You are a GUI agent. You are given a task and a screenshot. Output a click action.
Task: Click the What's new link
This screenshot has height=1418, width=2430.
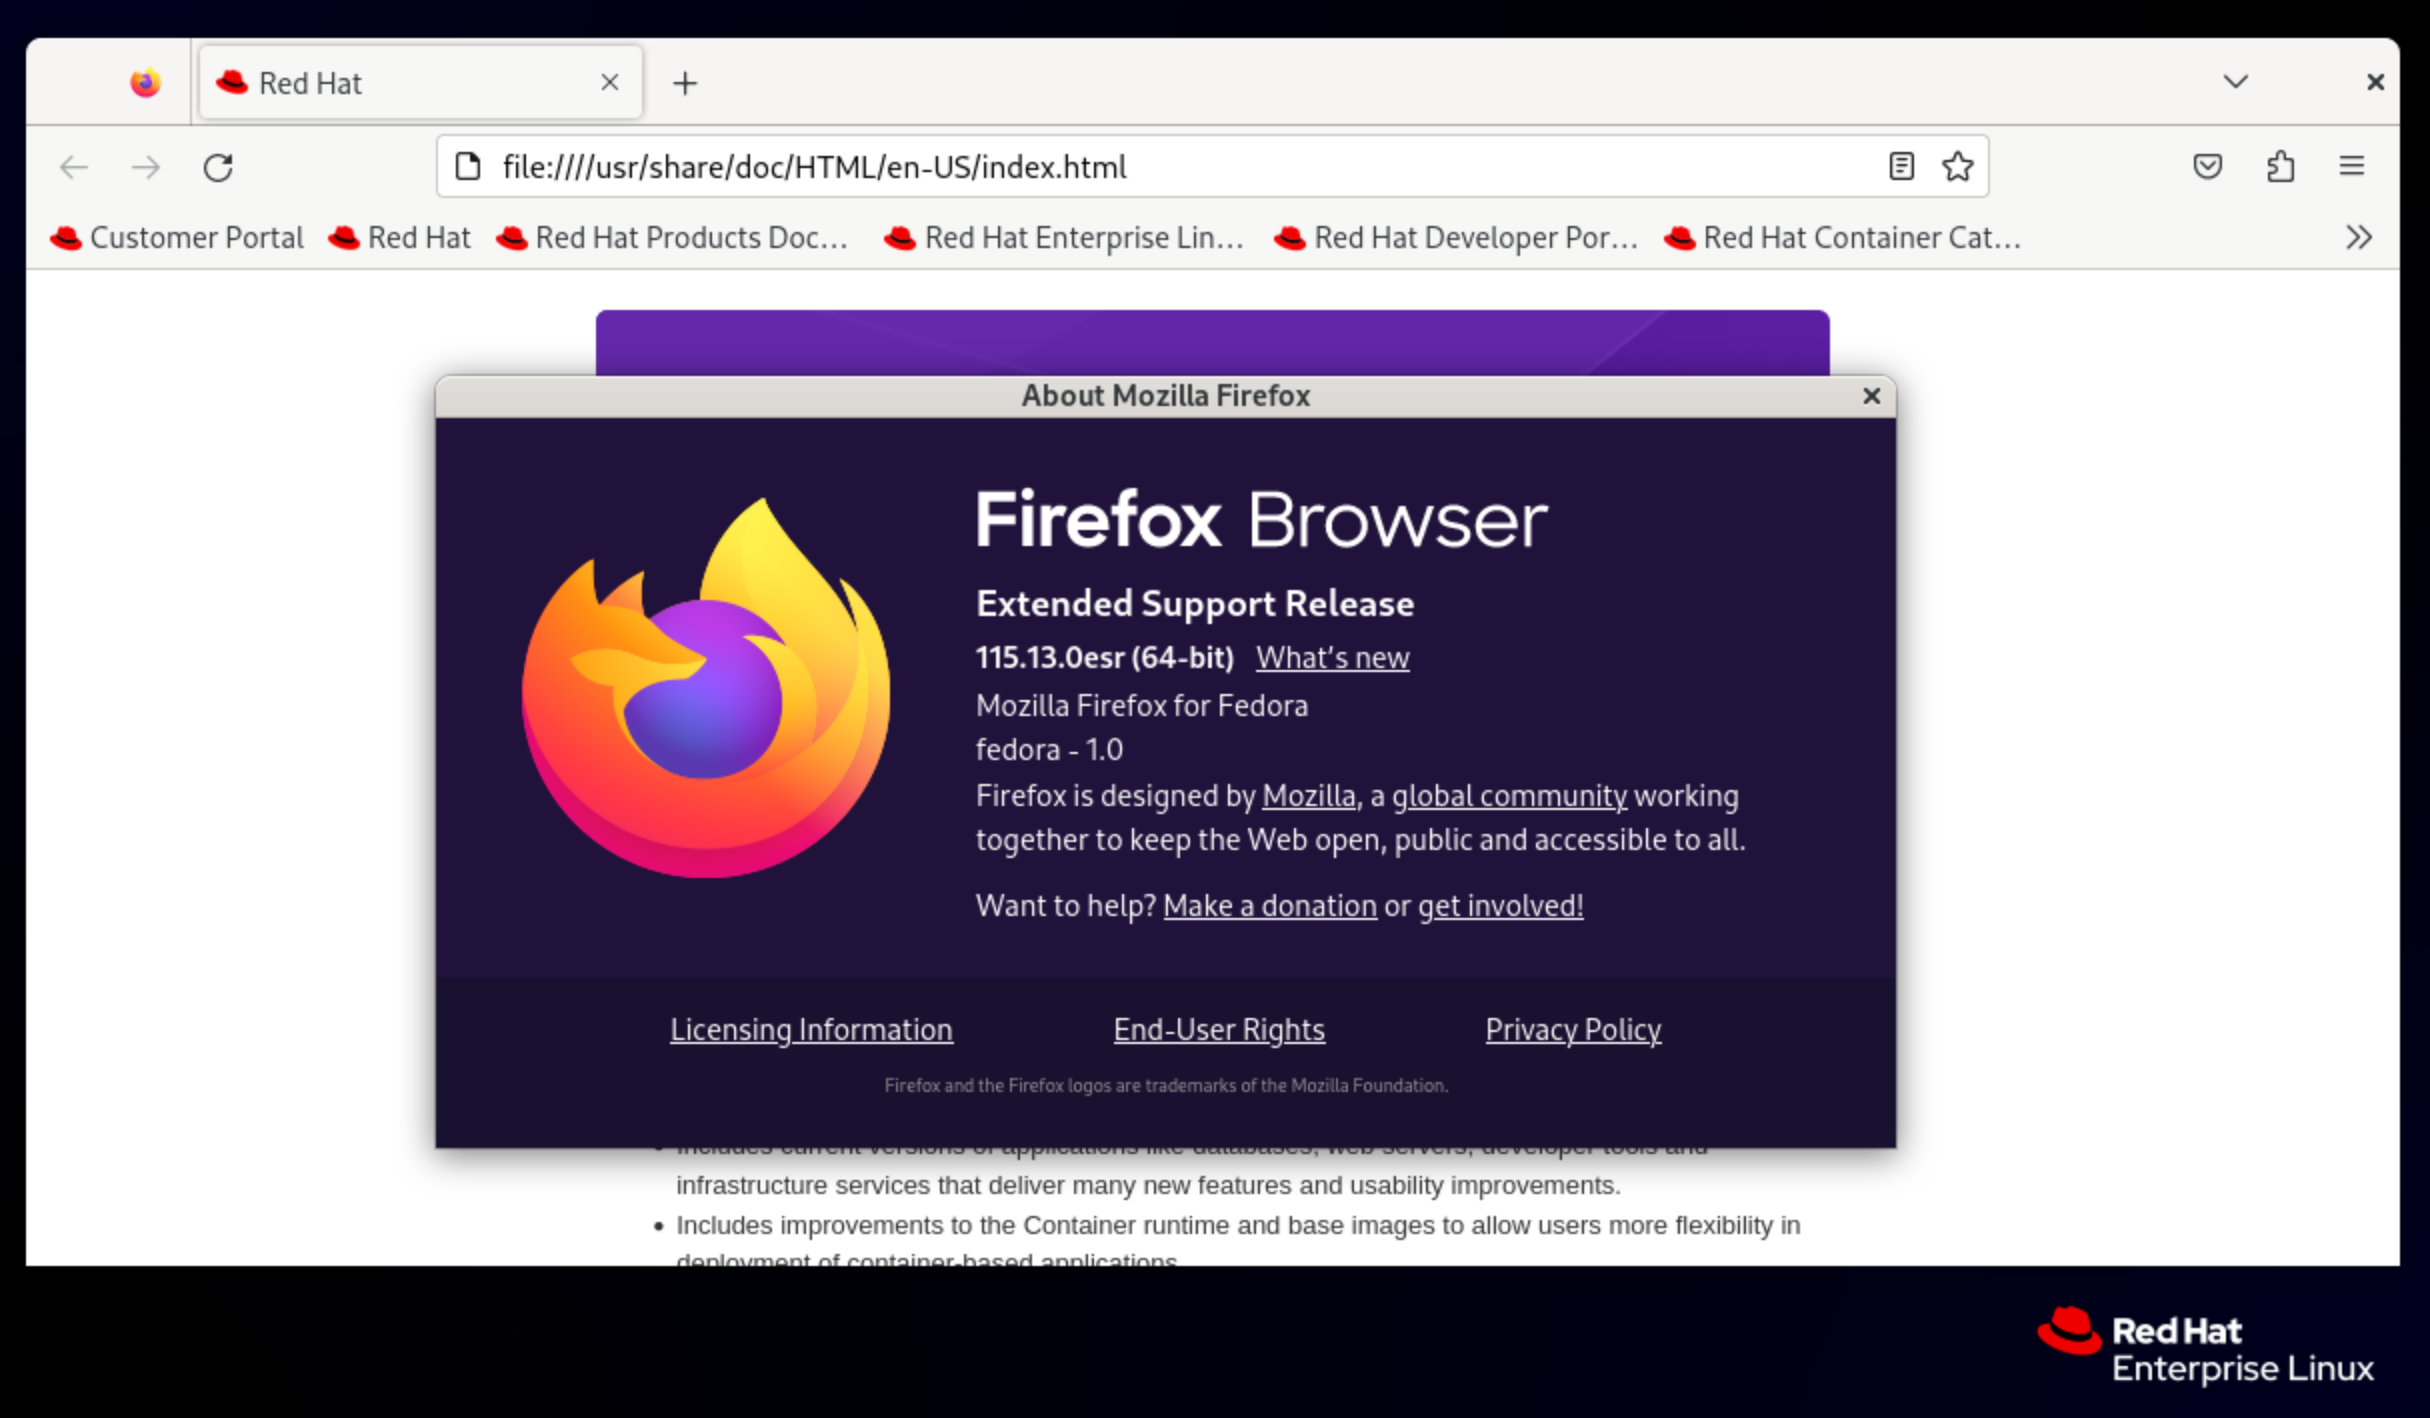coord(1332,658)
